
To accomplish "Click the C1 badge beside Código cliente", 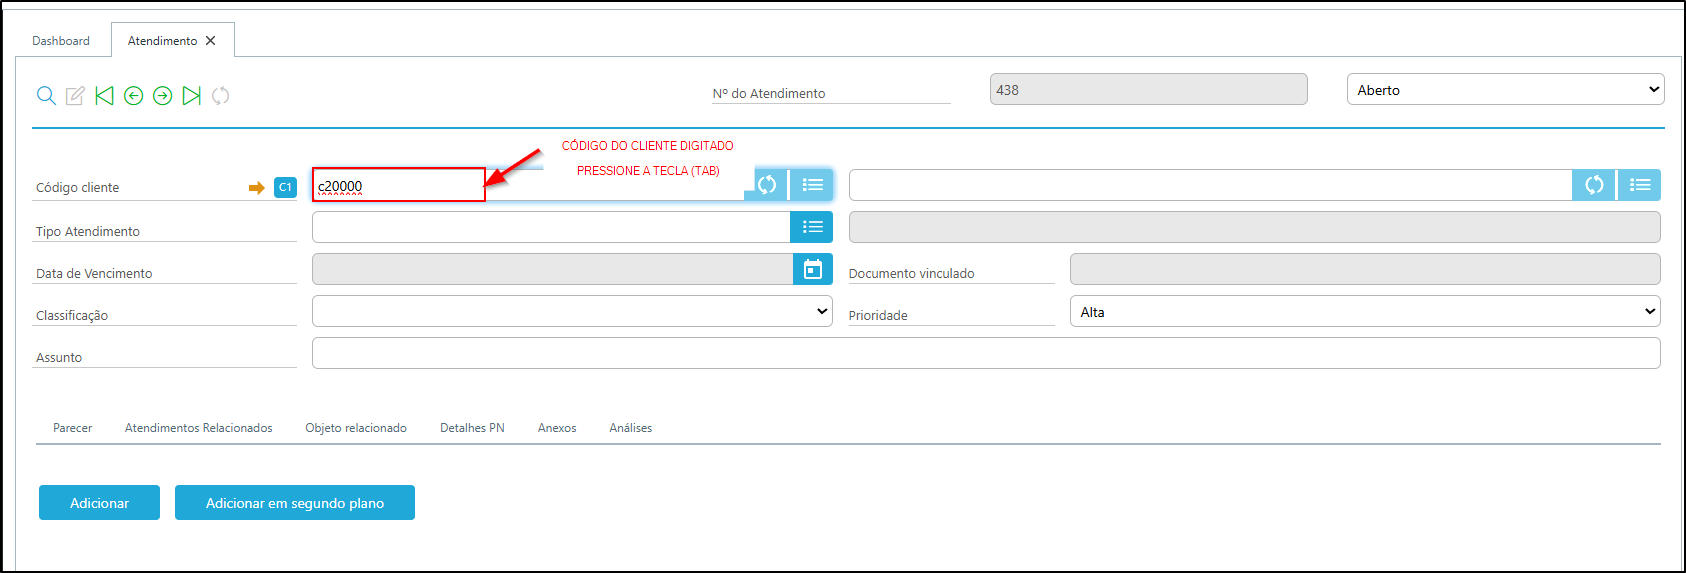I will [x=285, y=187].
